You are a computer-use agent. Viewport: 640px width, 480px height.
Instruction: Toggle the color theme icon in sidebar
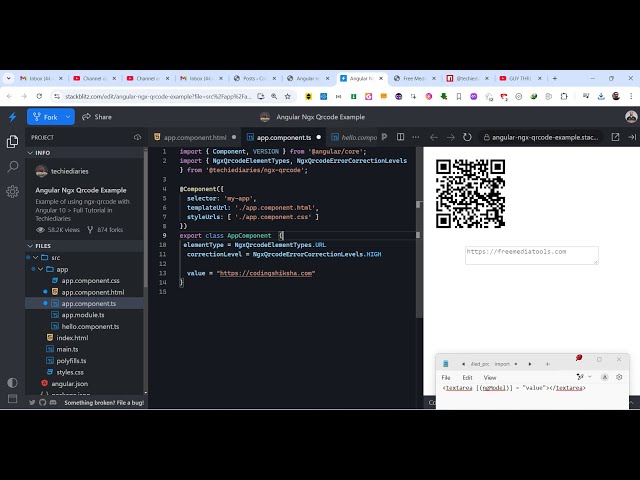(12, 383)
